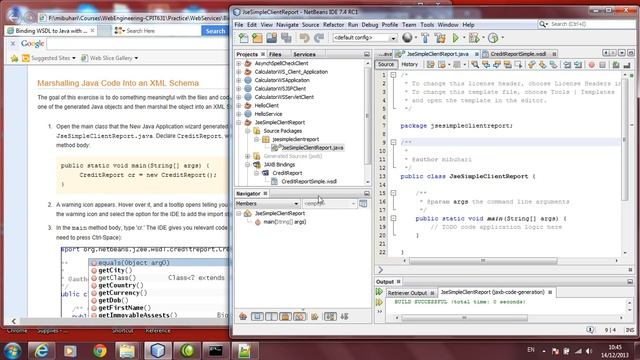This screenshot has height=360, width=640.
Task: Click the Open Project toolbar icon
Action: [x=271, y=38]
